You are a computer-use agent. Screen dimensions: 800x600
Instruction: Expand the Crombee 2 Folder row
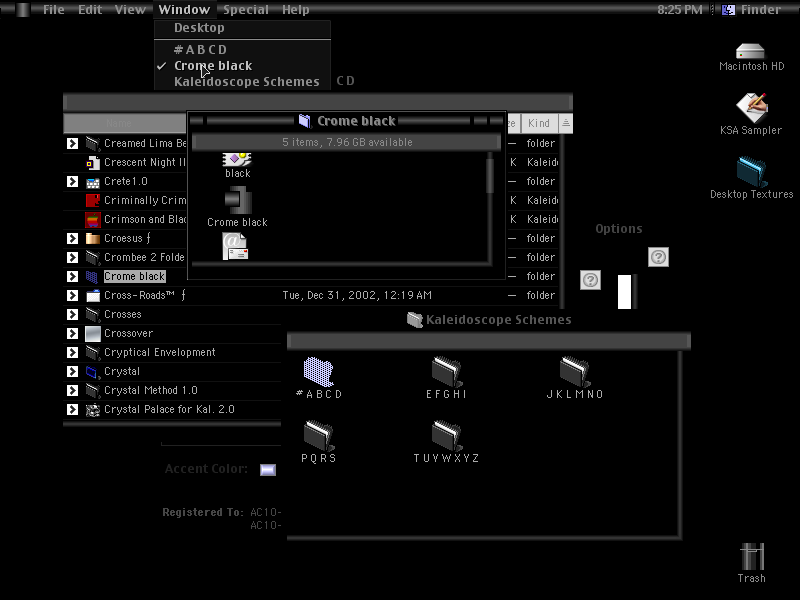point(72,257)
